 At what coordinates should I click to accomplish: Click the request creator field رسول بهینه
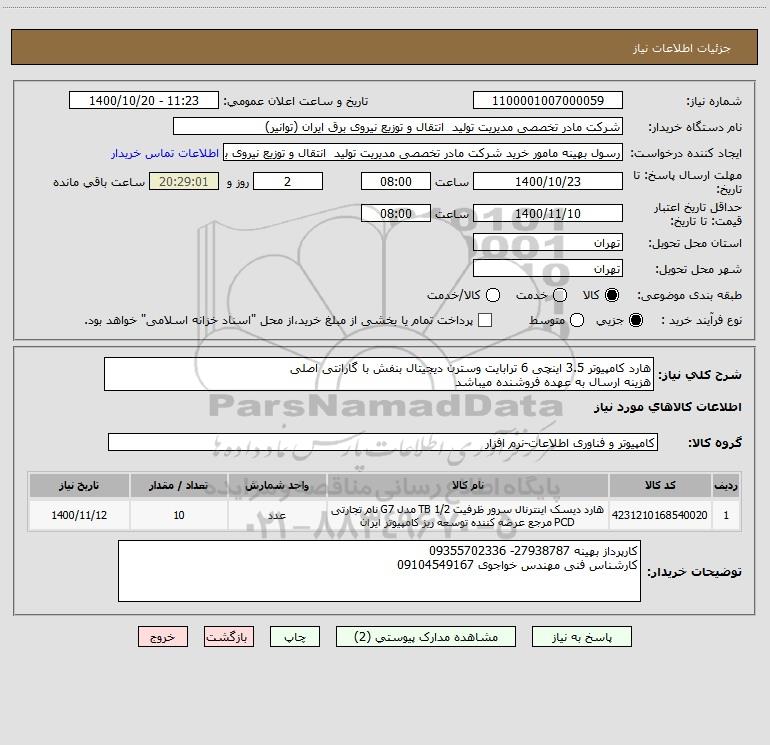click(x=423, y=153)
